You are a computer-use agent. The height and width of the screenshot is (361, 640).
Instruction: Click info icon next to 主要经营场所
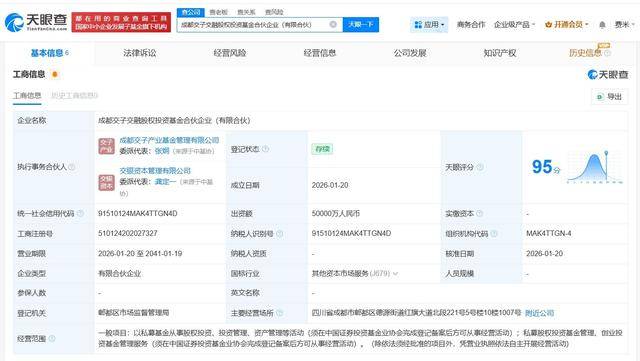(x=279, y=313)
